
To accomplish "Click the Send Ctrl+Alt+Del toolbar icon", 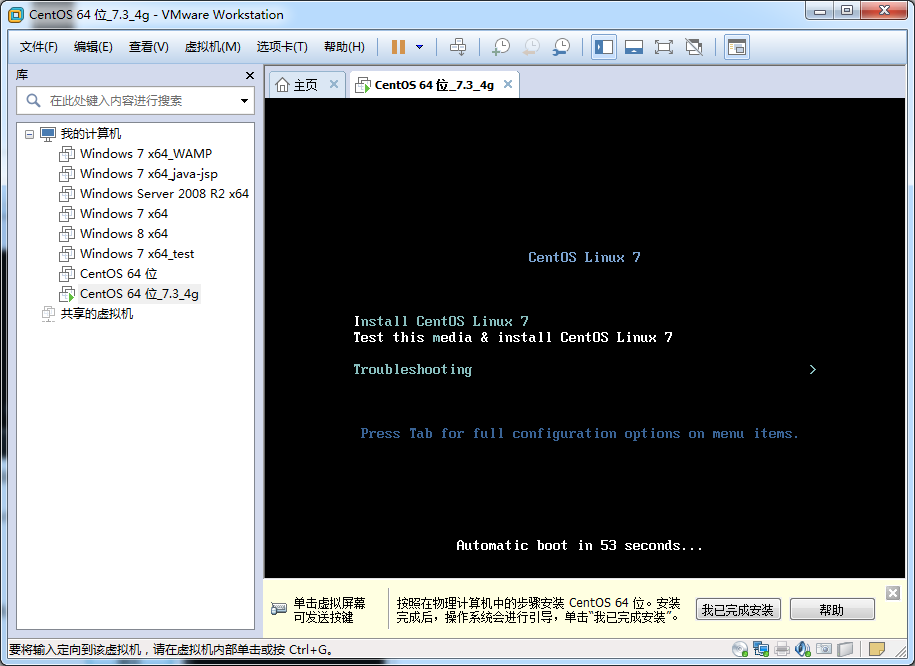I will tap(458, 47).
